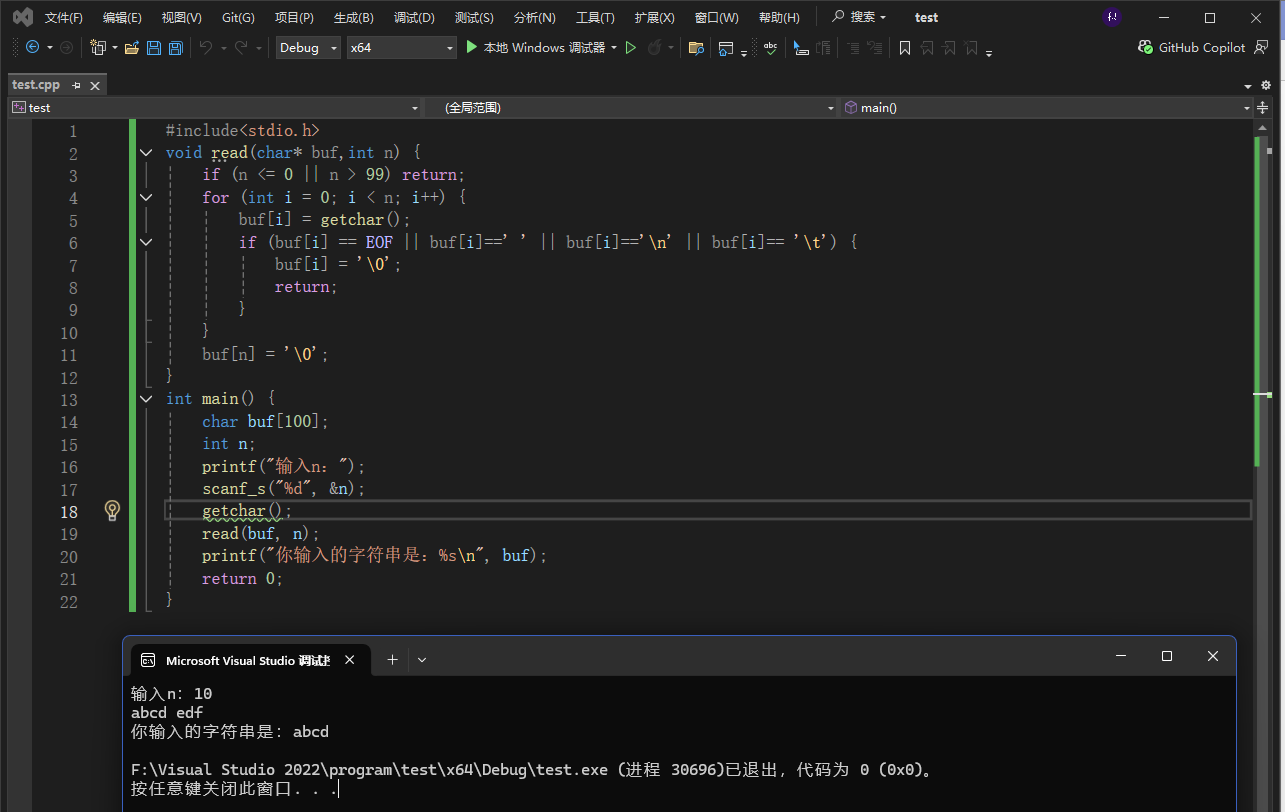Open the 工具(T) menu
The width and height of the screenshot is (1285, 812).
point(595,18)
